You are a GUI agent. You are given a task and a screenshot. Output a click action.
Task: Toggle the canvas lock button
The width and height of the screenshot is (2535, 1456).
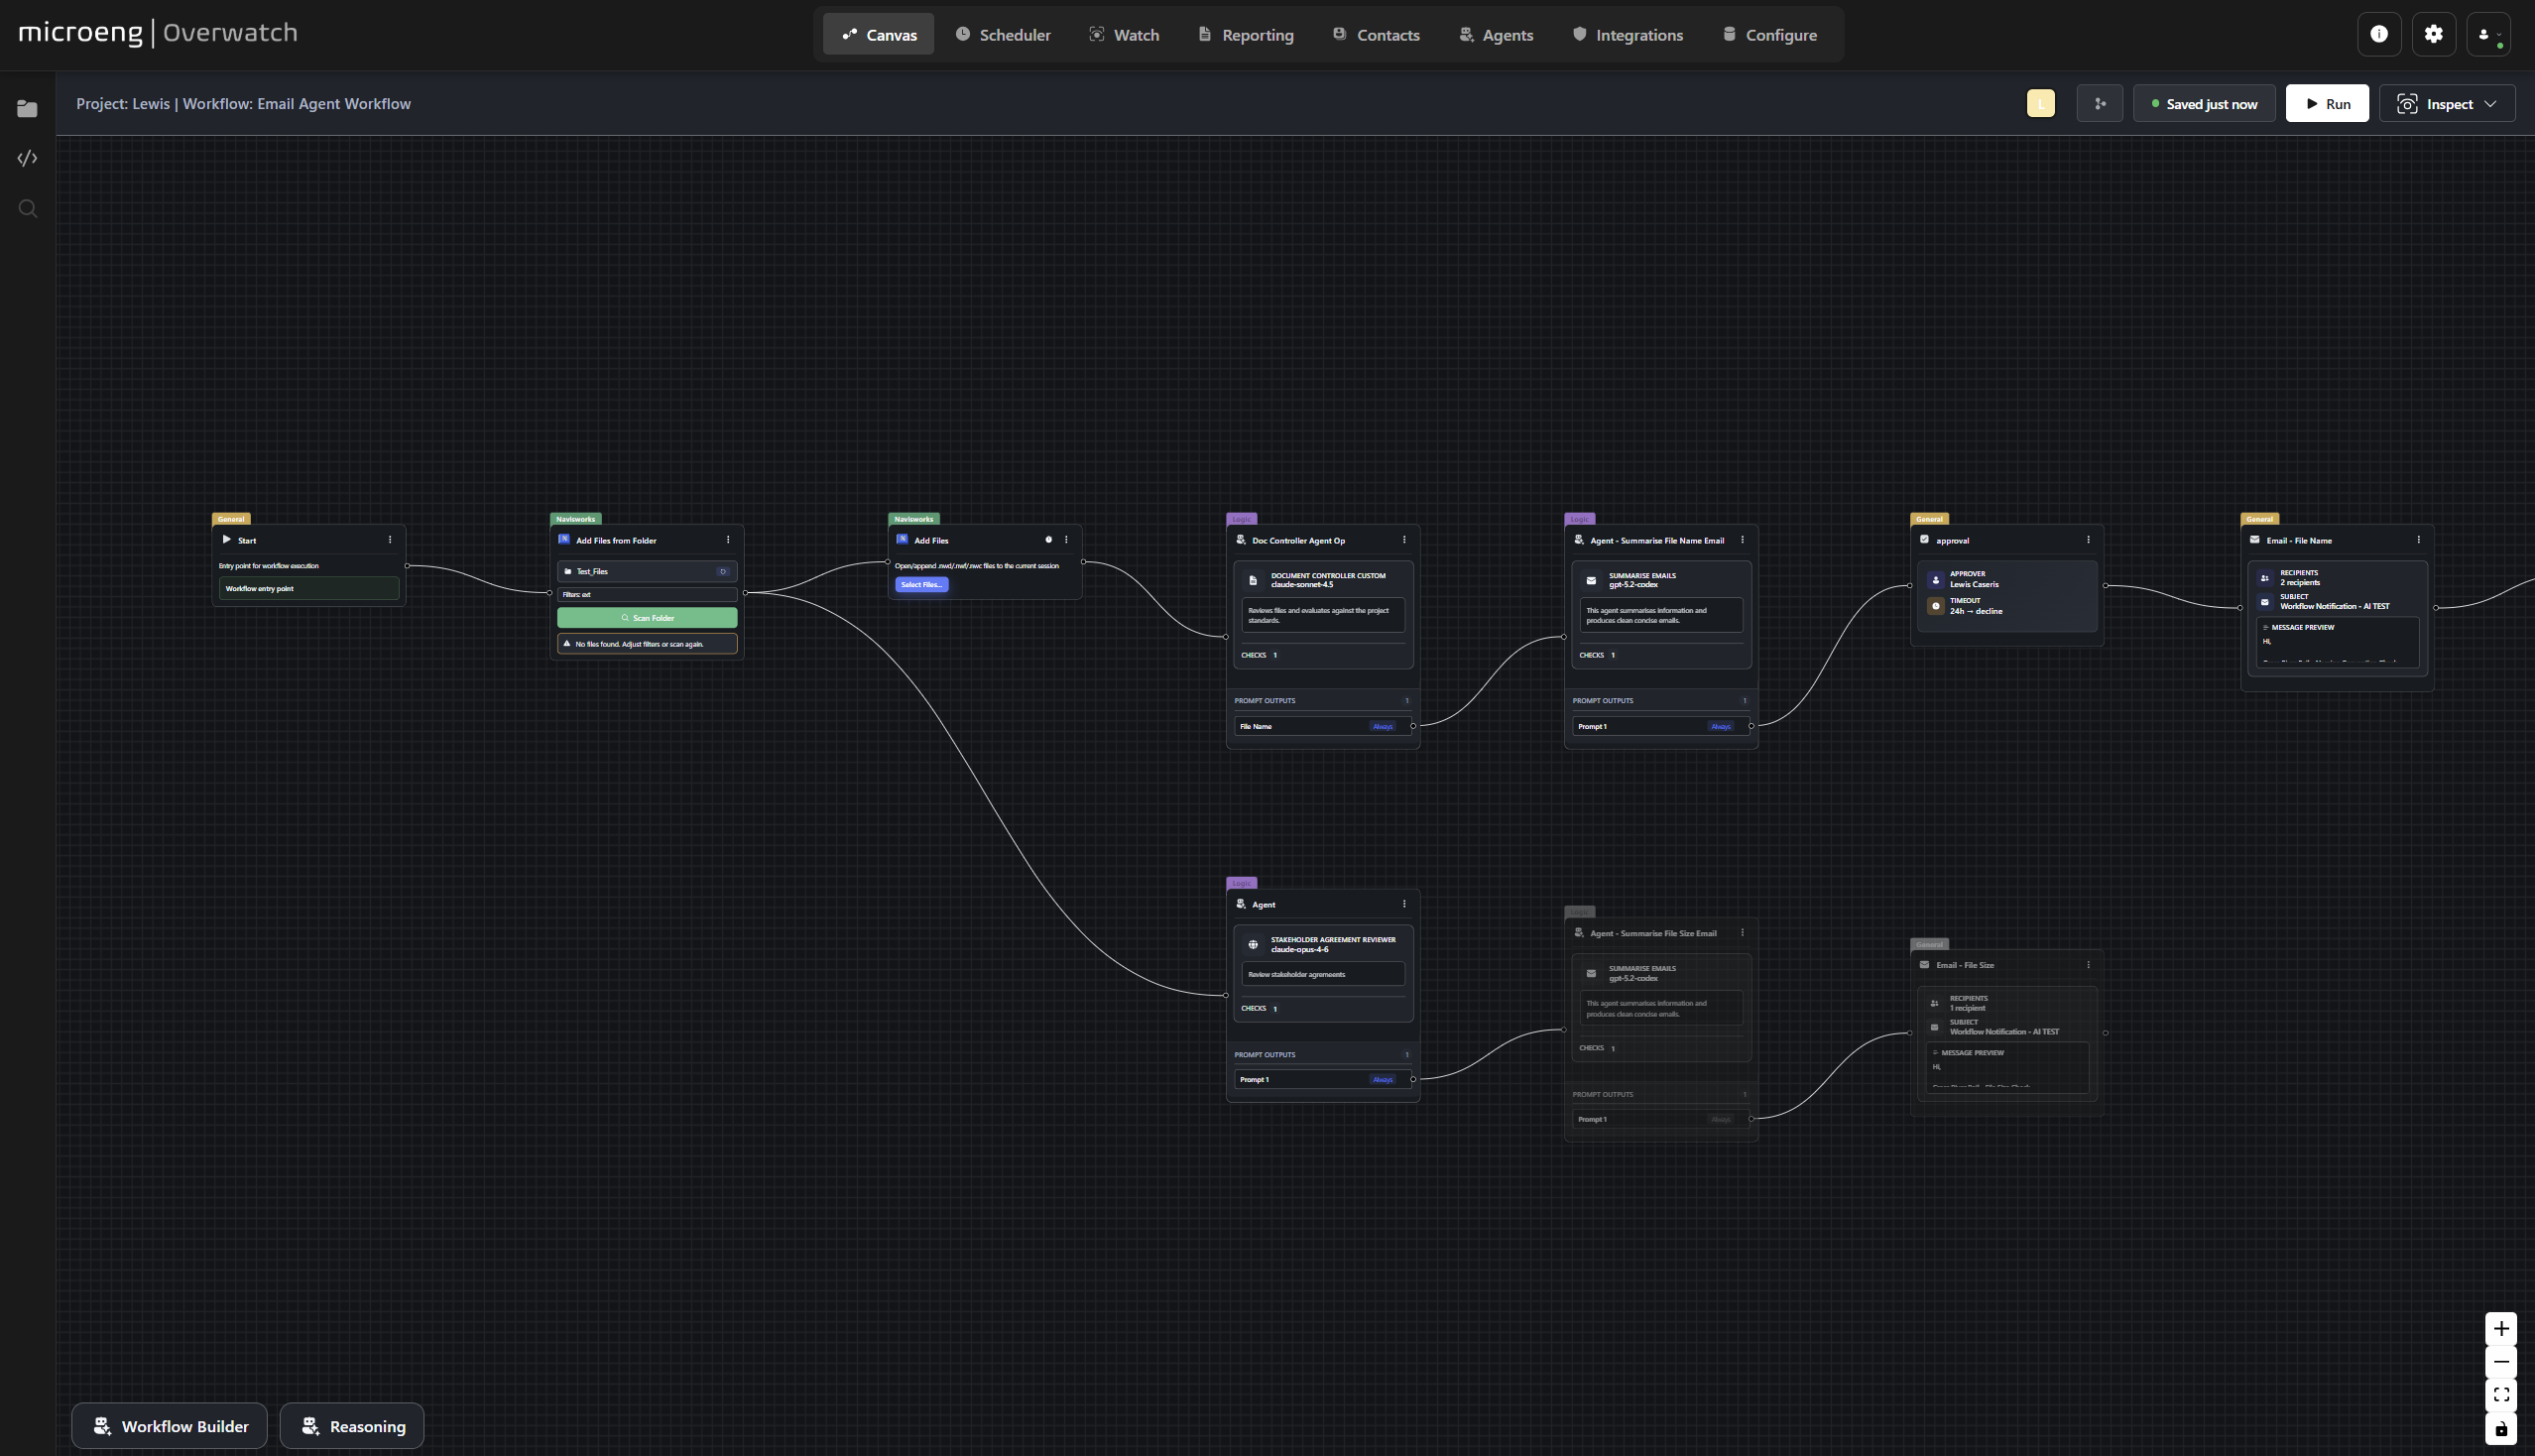tap(2501, 1429)
